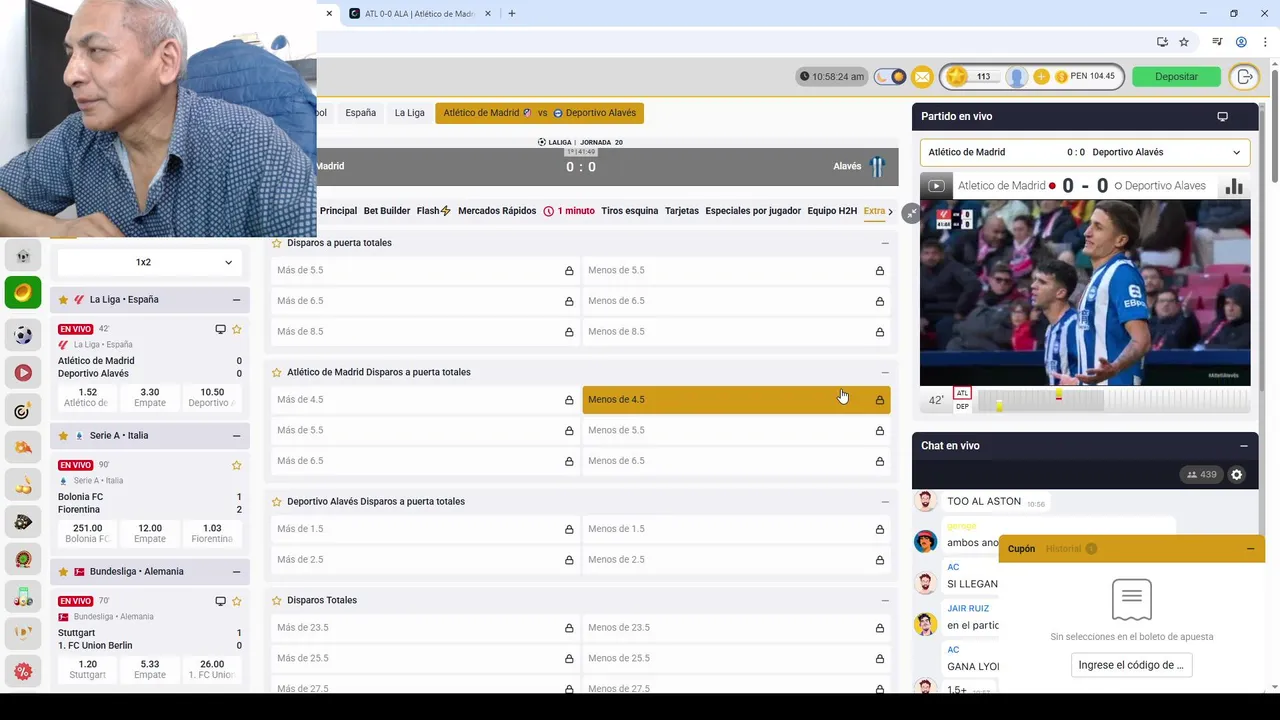Select Menos de 4.5 Atlético shots bet

coord(736,399)
